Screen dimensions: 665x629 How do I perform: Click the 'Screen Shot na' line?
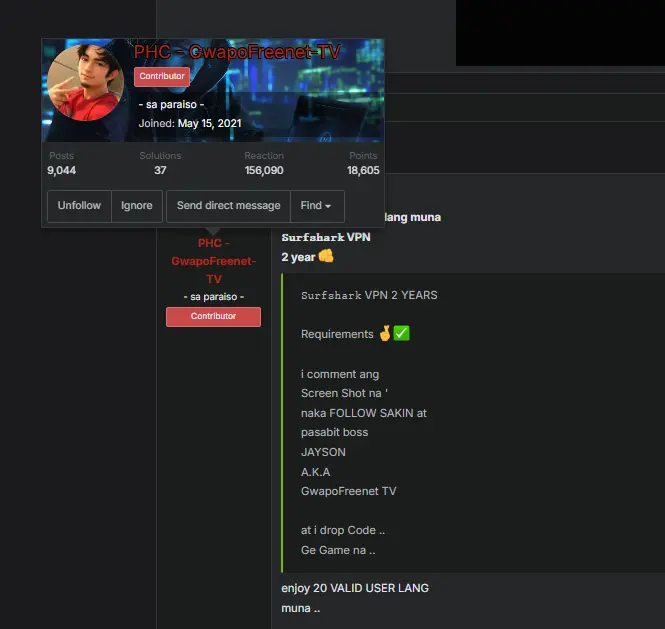pyautogui.click(x=344, y=394)
